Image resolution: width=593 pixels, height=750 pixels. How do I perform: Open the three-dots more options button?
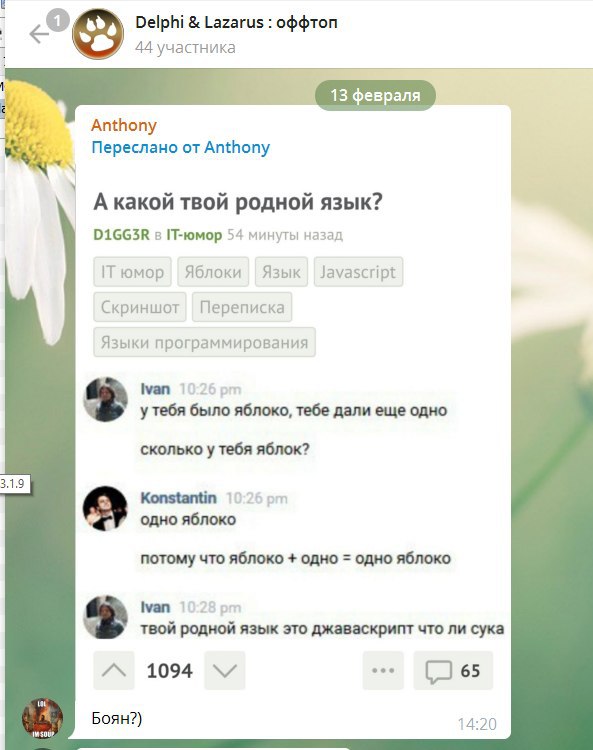click(x=383, y=670)
